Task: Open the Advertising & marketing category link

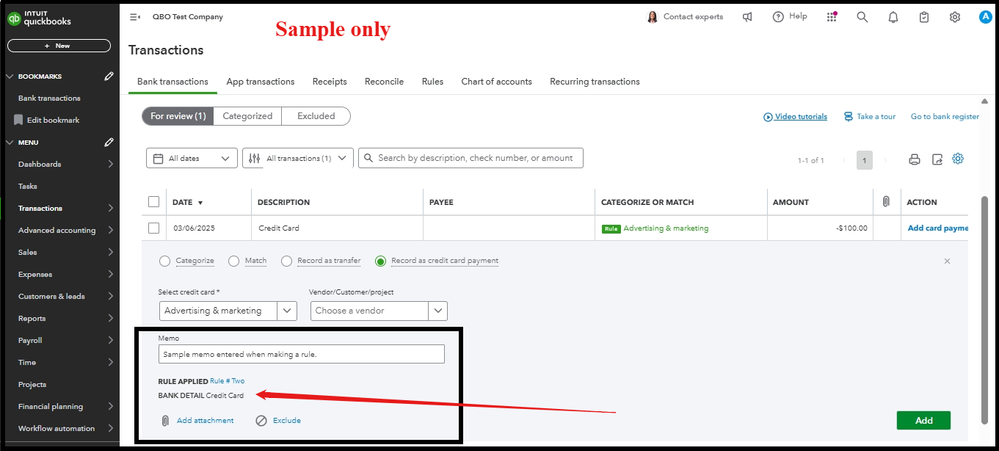Action: (666, 228)
